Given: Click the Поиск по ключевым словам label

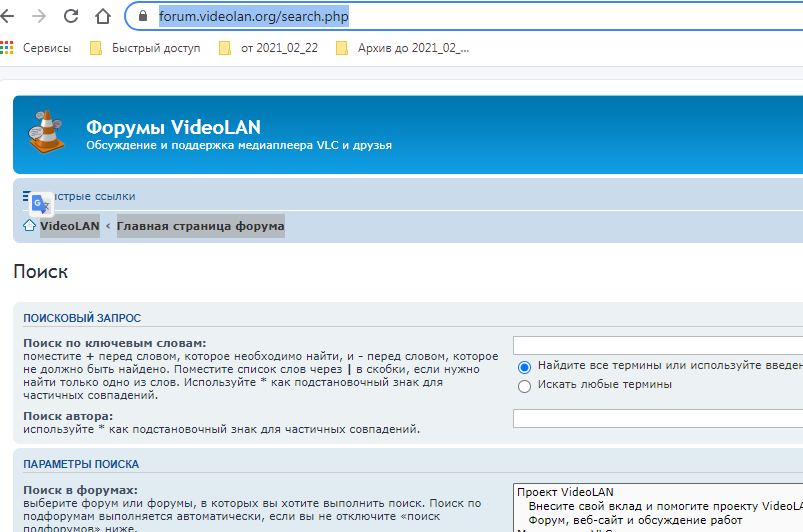Looking at the screenshot, I should [115, 343].
